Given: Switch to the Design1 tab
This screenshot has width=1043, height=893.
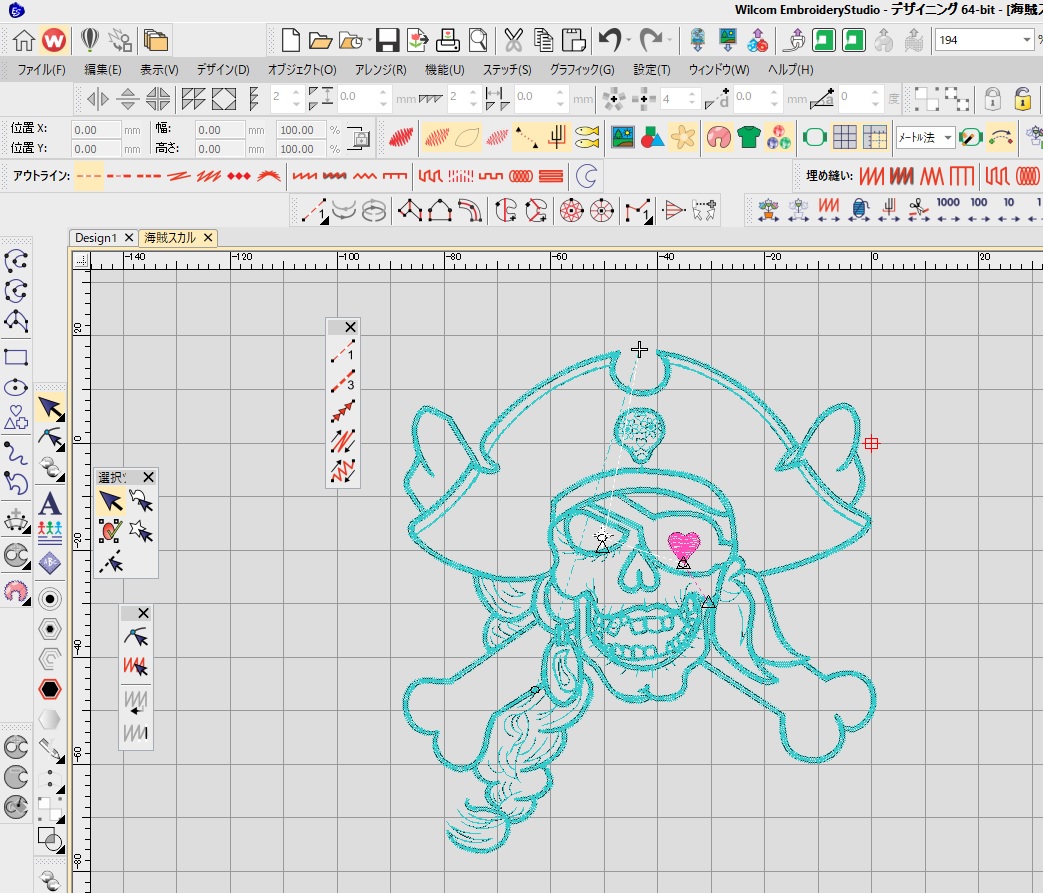Looking at the screenshot, I should [x=96, y=238].
